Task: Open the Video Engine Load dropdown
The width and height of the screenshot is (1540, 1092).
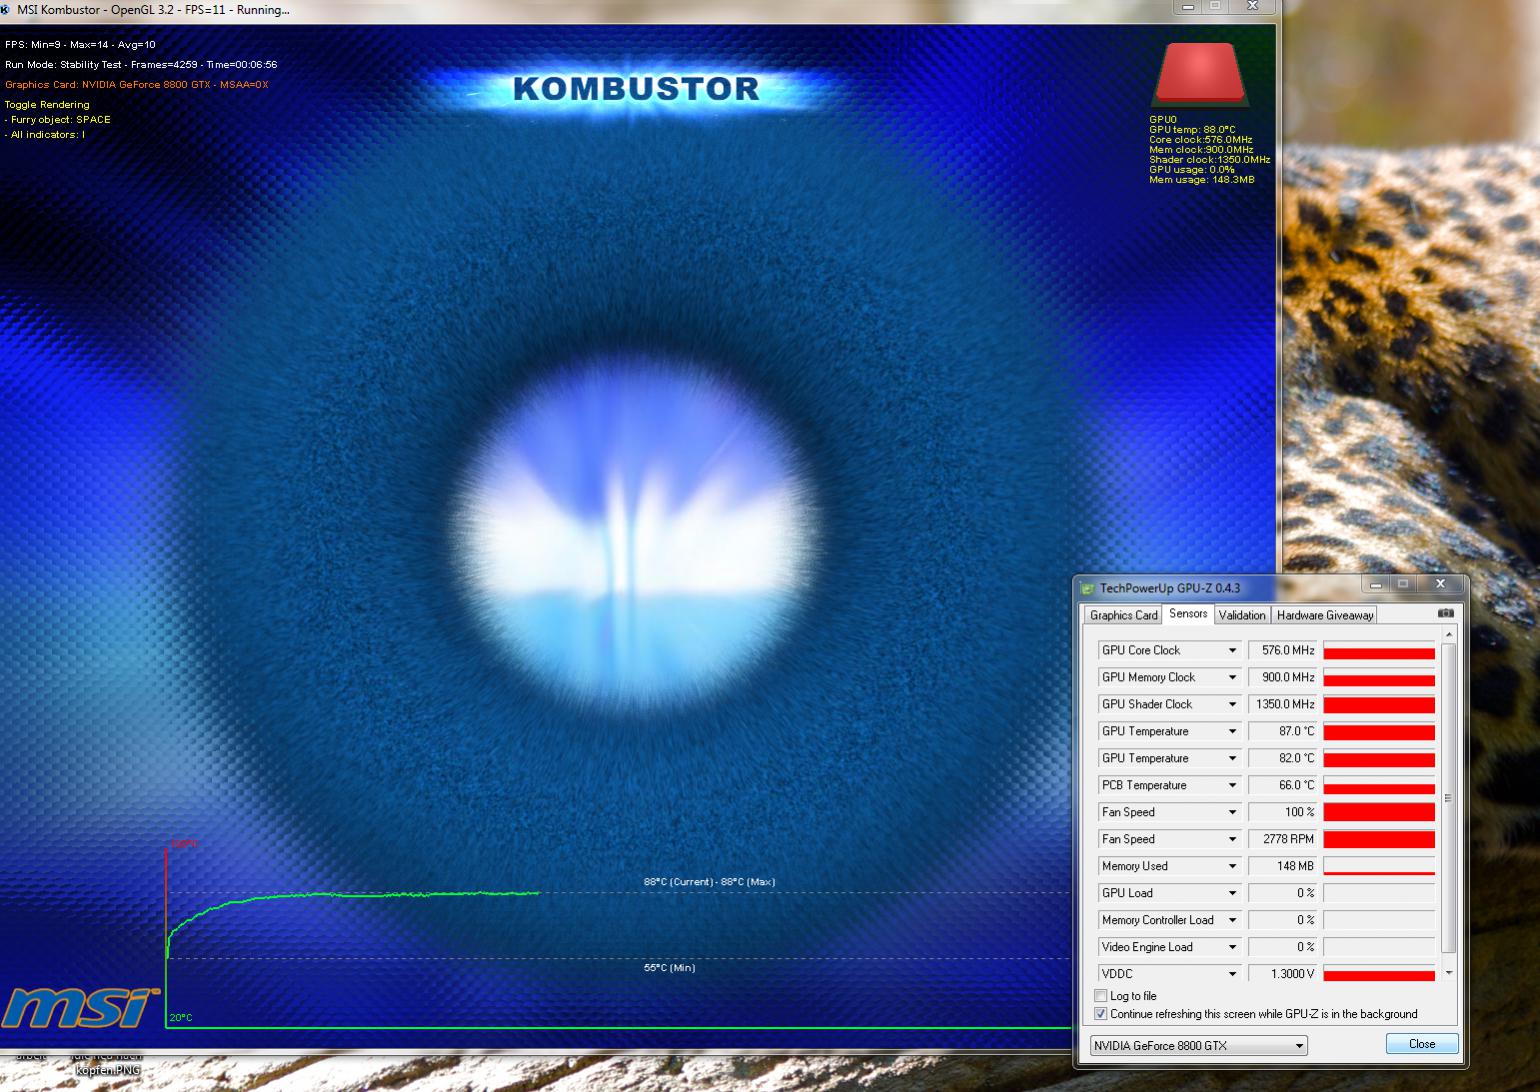Action: [1232, 947]
